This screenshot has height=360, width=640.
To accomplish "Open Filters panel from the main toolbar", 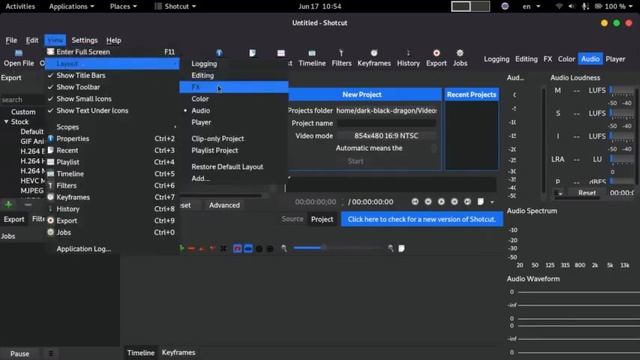I will pos(341,53).
